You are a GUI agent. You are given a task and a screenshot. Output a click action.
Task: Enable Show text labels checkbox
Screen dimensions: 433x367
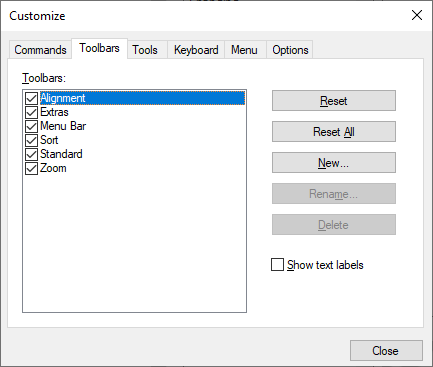pos(277,265)
